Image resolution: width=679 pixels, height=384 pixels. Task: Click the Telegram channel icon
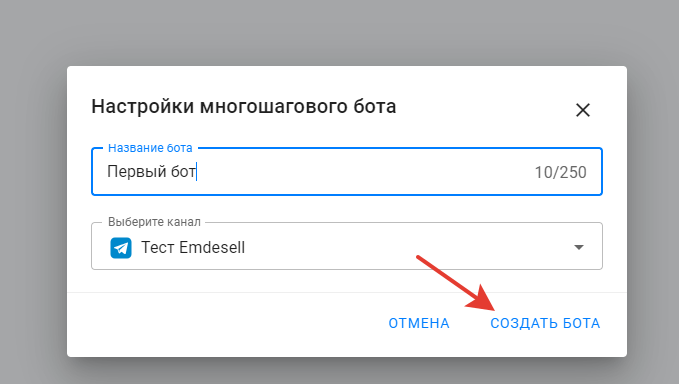pyautogui.click(x=121, y=248)
